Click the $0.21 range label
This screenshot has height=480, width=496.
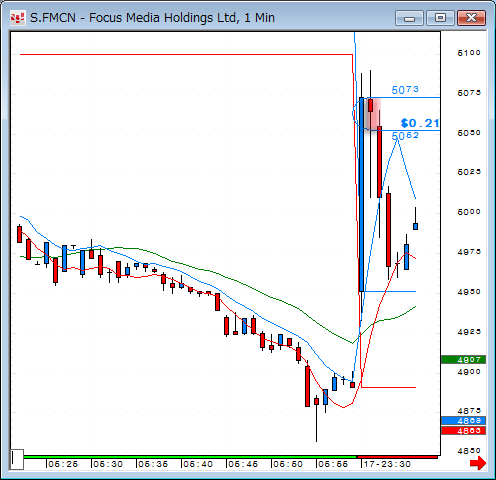tap(420, 123)
